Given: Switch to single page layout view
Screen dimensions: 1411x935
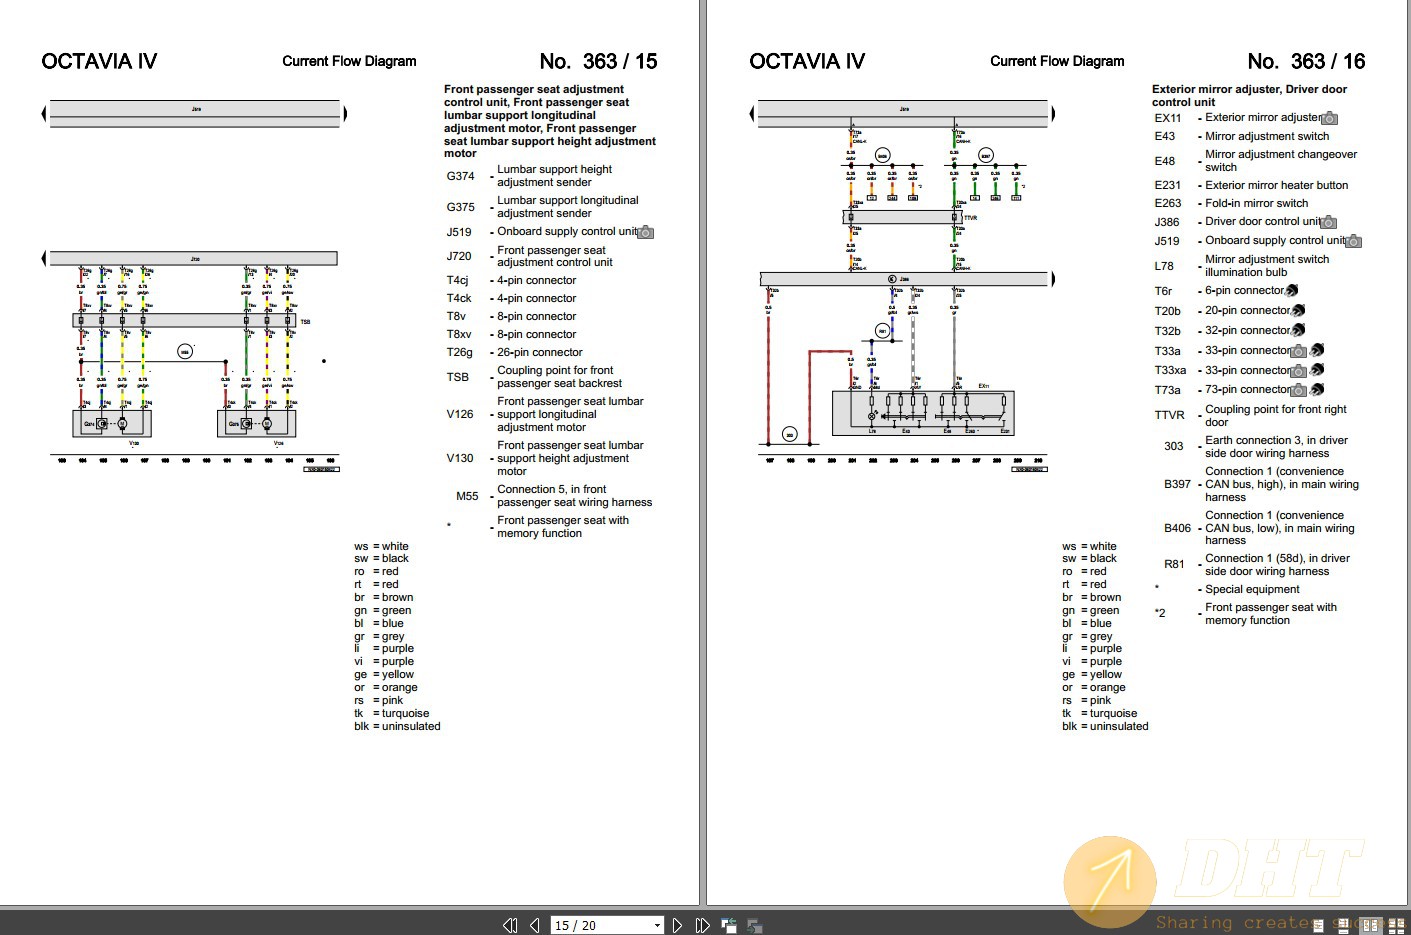Looking at the screenshot, I should [x=1318, y=926].
